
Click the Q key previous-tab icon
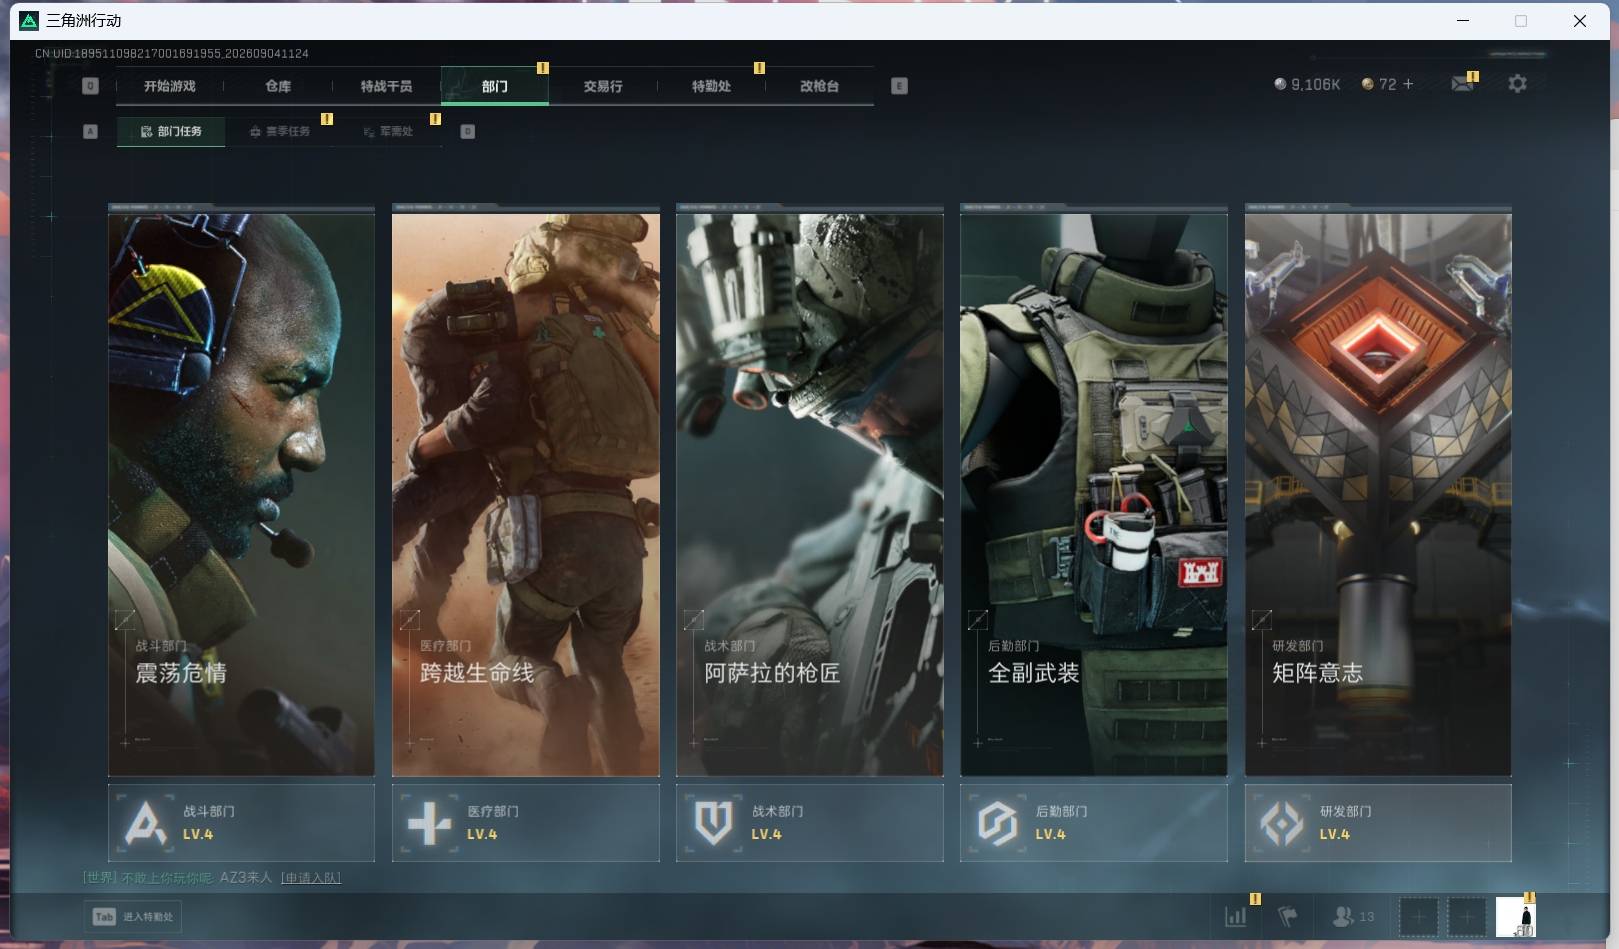(90, 86)
